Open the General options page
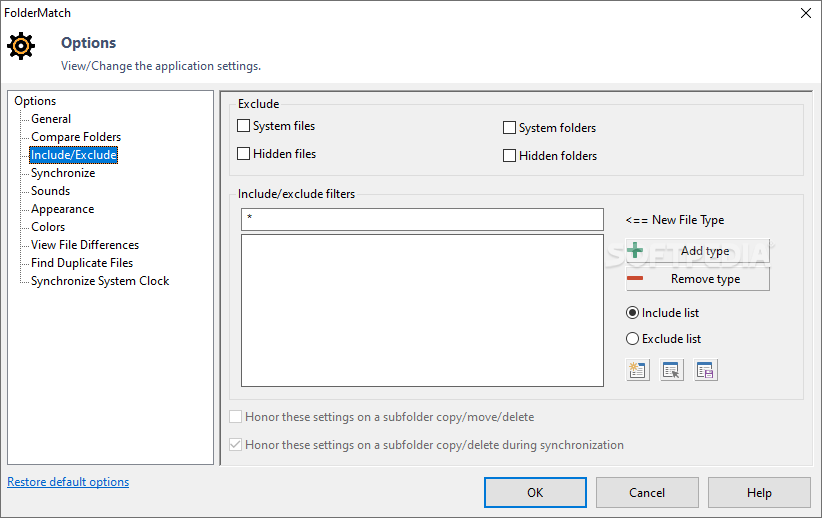Viewport: 822px width, 518px height. [x=51, y=119]
